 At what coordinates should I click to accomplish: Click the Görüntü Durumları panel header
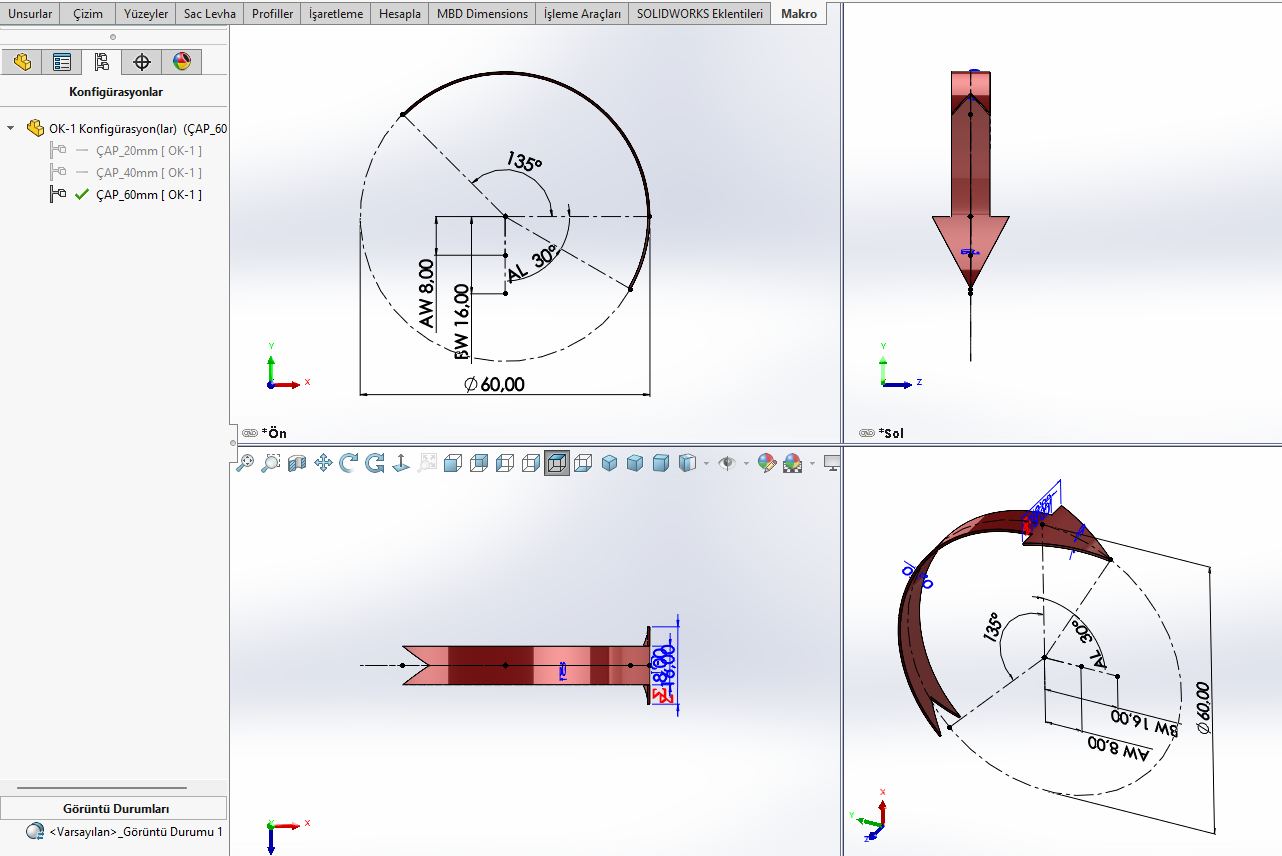pos(114,808)
